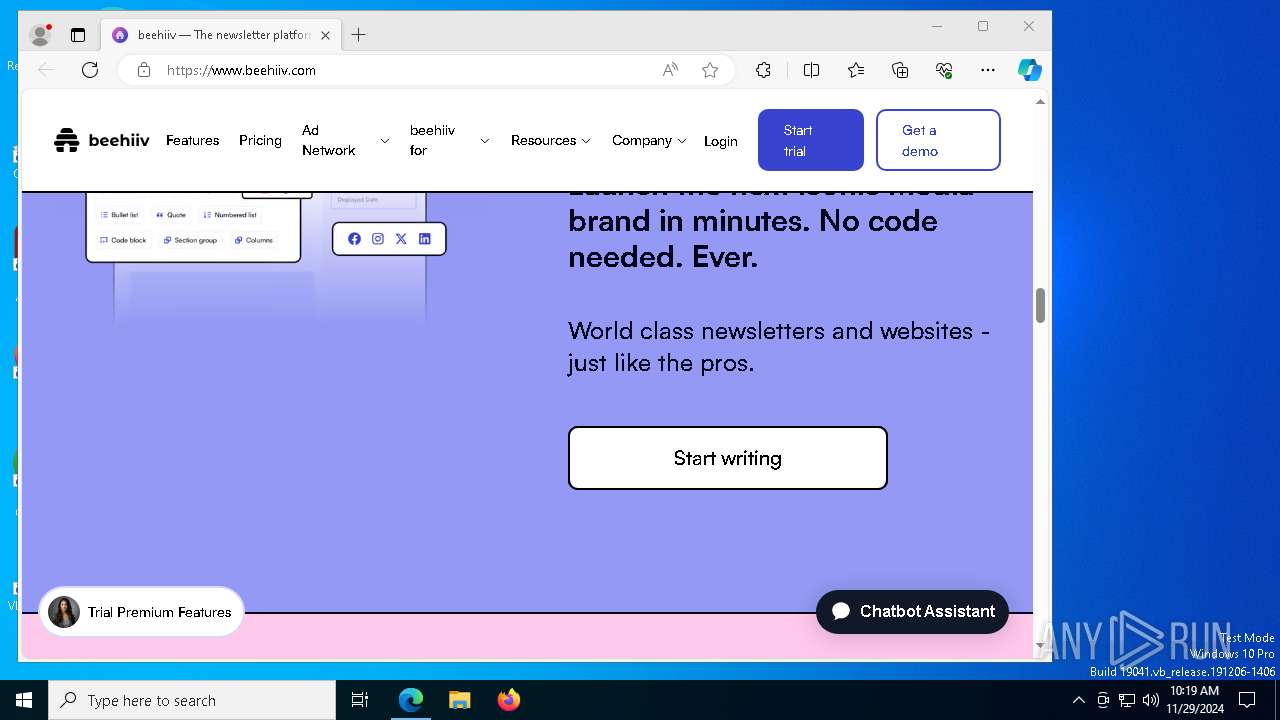Show hidden system tray icons
Screen dimensions: 1280x720
tap(1078, 700)
